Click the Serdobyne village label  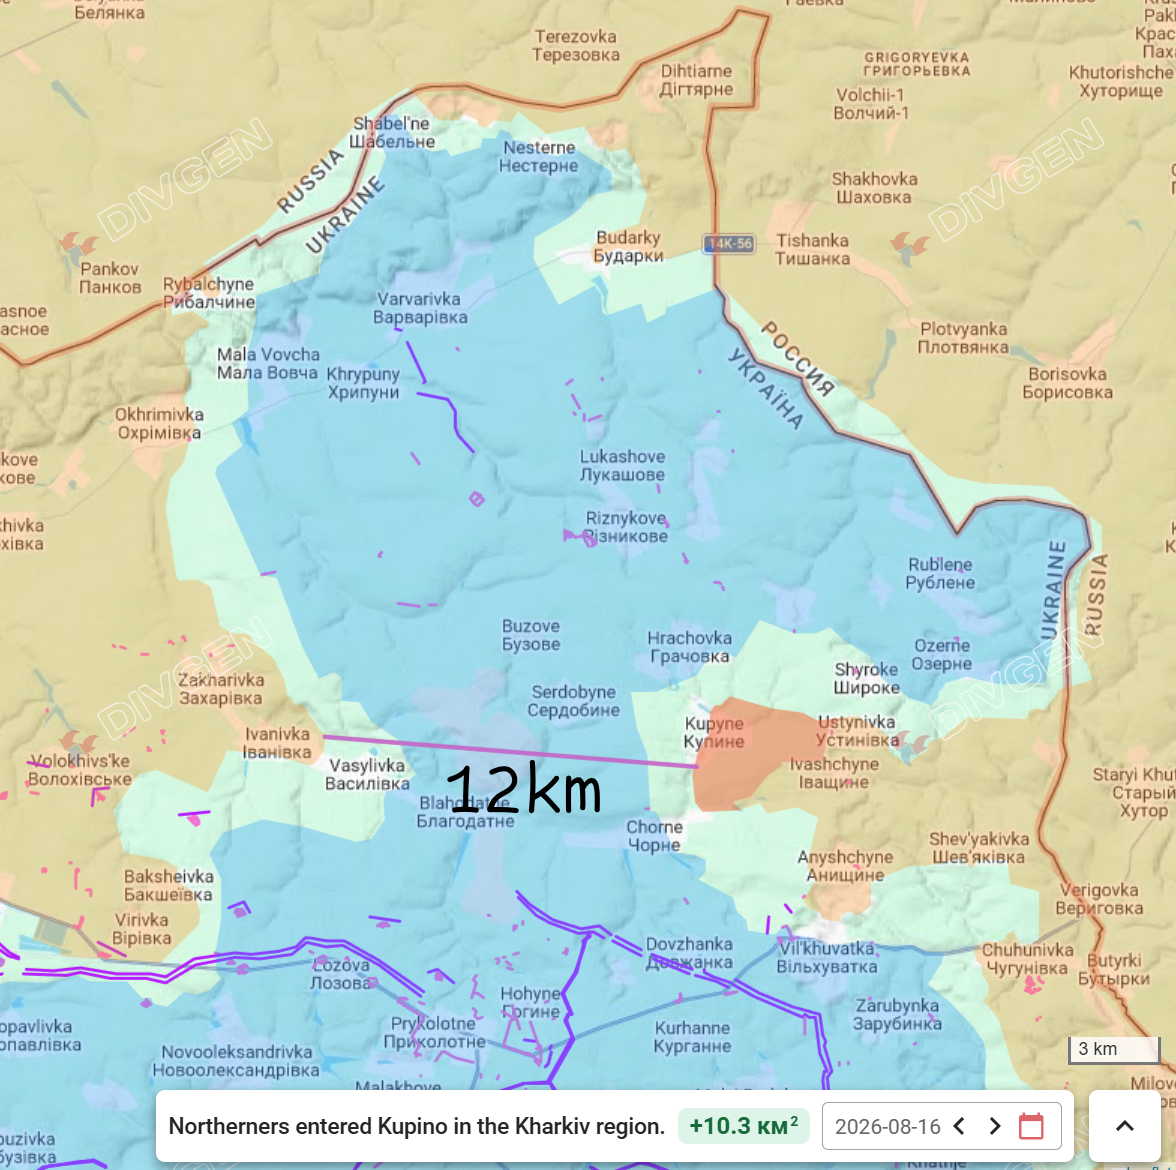click(x=573, y=701)
